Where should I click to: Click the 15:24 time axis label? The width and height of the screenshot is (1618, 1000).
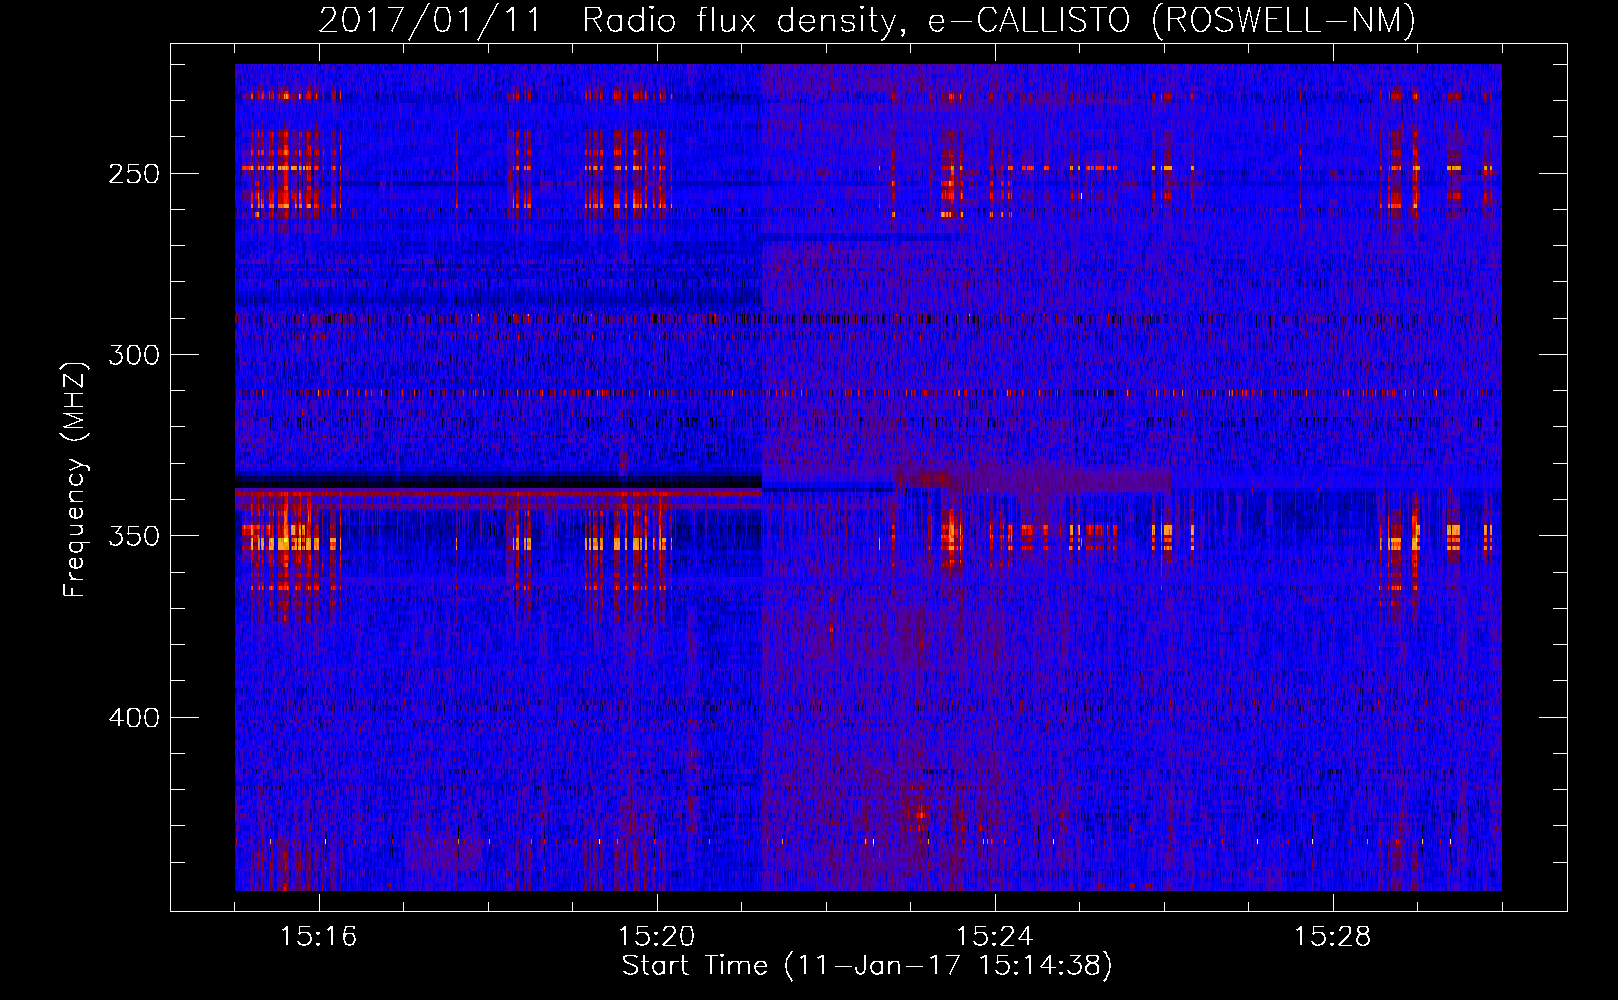(x=995, y=937)
